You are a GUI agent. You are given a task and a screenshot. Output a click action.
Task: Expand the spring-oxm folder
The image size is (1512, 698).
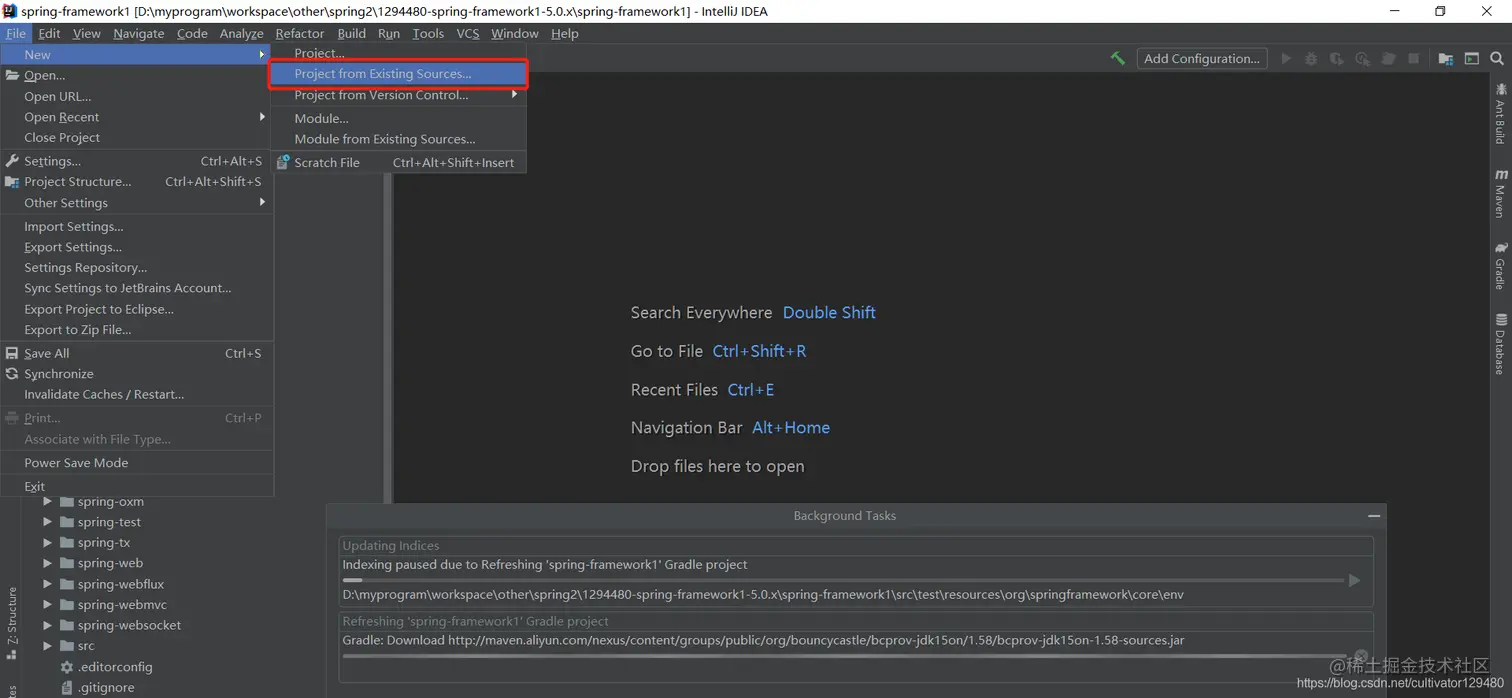point(47,502)
